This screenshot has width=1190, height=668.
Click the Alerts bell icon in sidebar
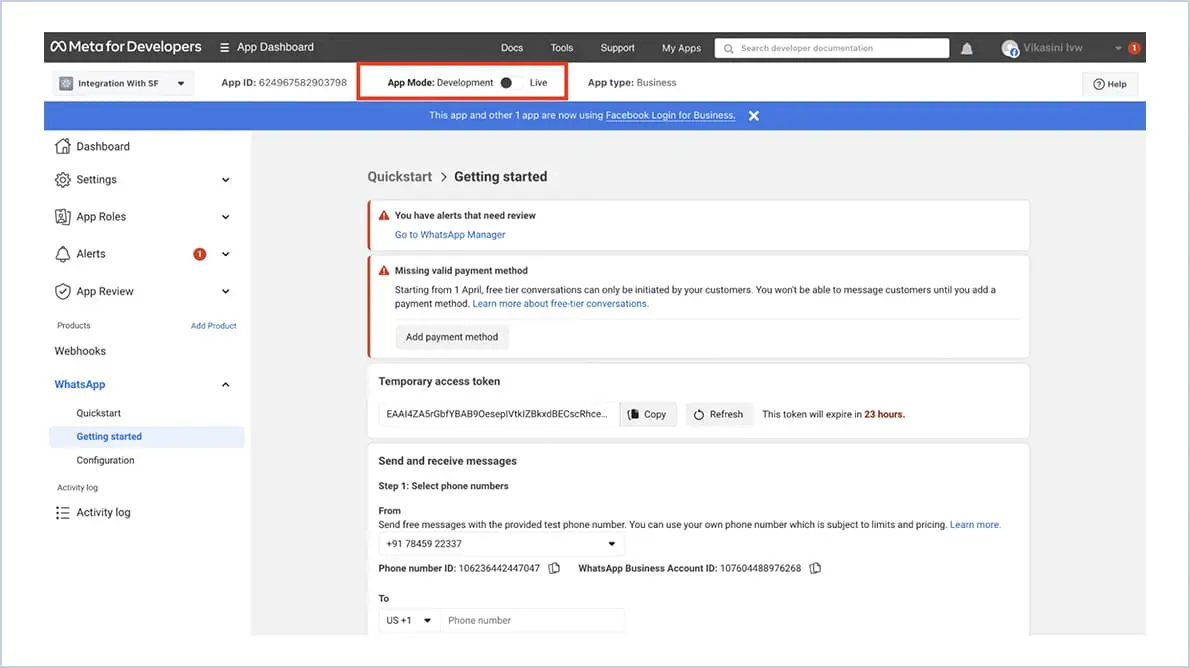click(62, 254)
